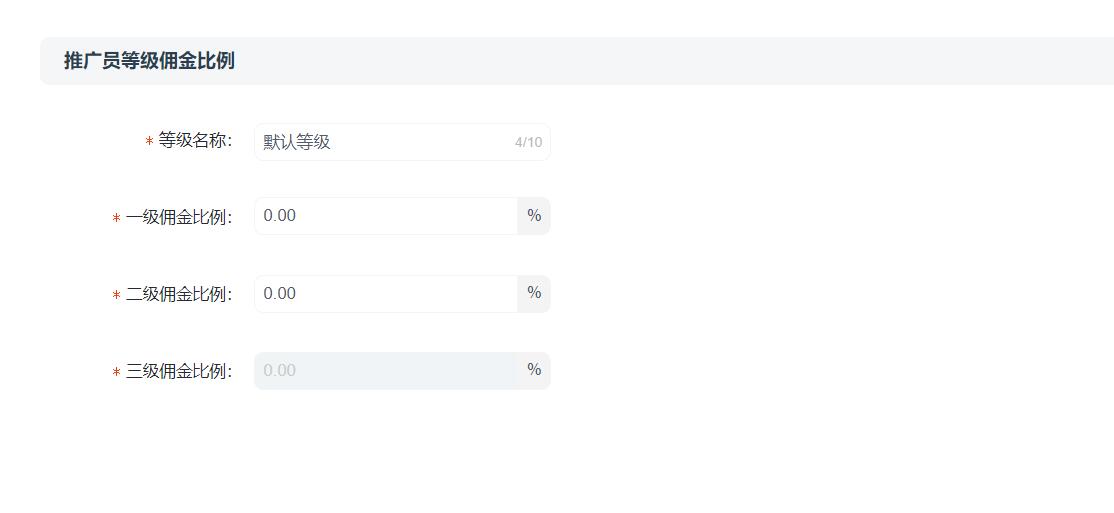Click the disabled 三级佣金比例 input field
This screenshot has width=1114, height=513.
386,371
